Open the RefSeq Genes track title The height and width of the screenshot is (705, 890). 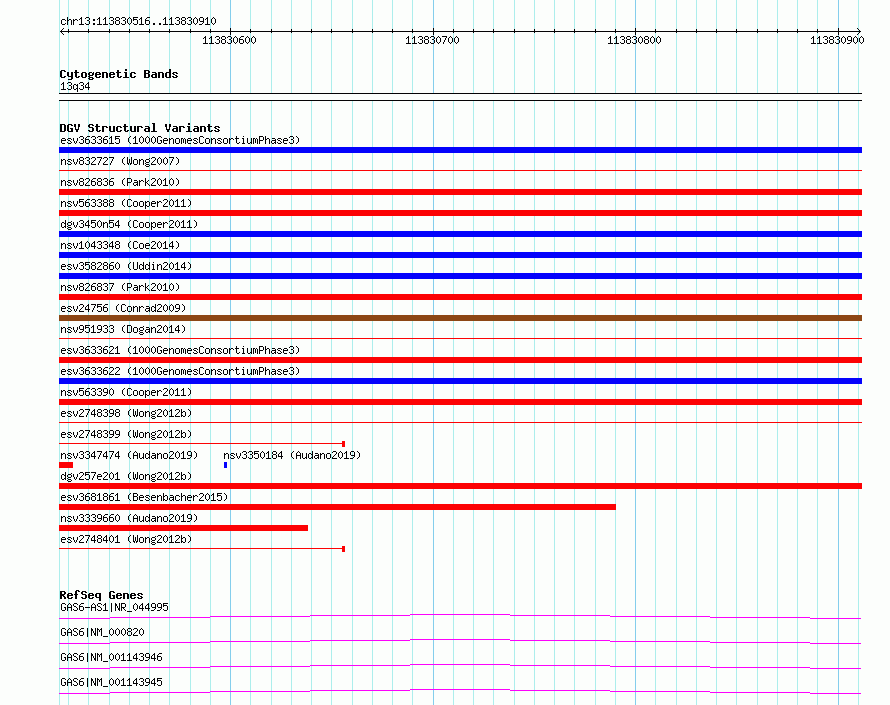pyautogui.click(x=101, y=595)
